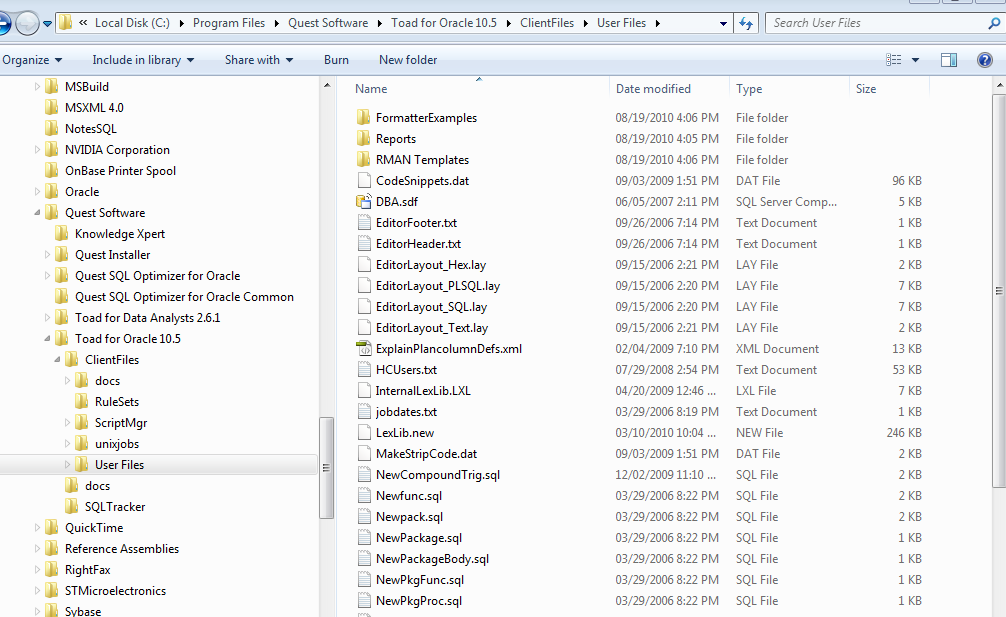Select the EditorLayout_Hex.lay file icon
The height and width of the screenshot is (617, 1006).
(x=364, y=264)
